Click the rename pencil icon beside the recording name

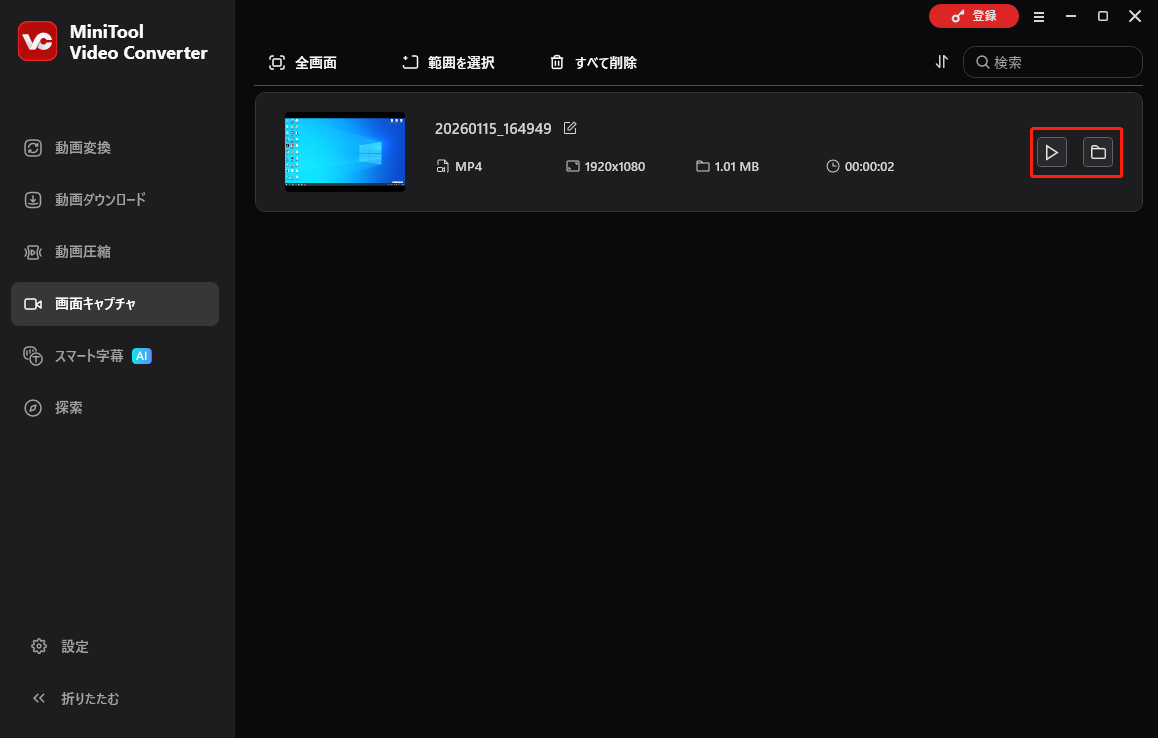pyautogui.click(x=570, y=128)
